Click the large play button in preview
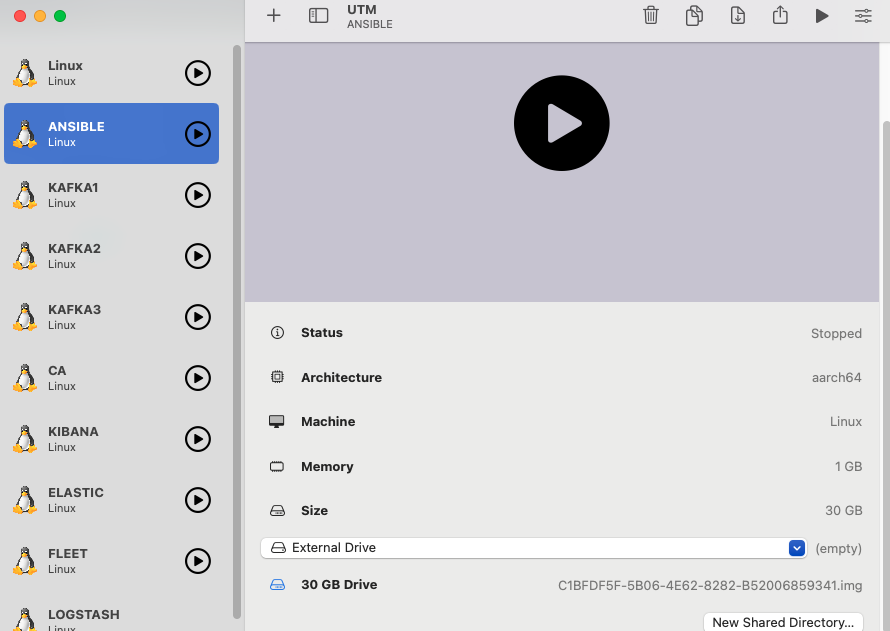 point(561,123)
